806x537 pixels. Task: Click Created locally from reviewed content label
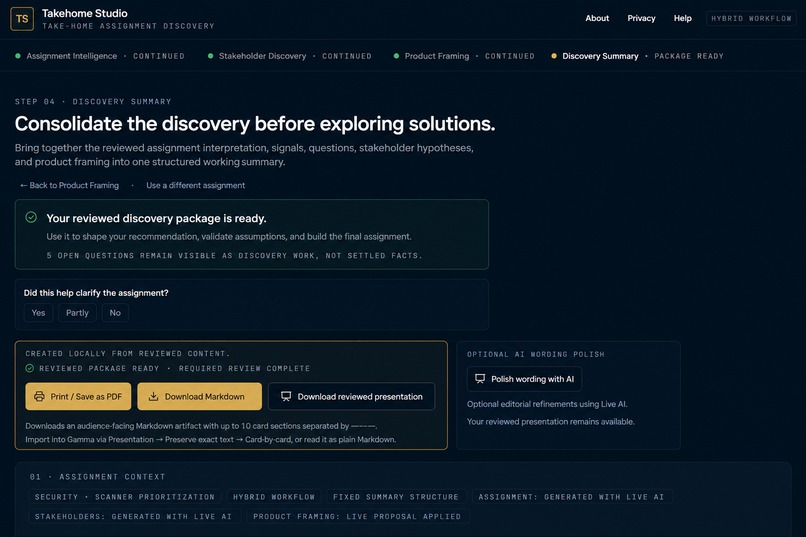click(128, 354)
